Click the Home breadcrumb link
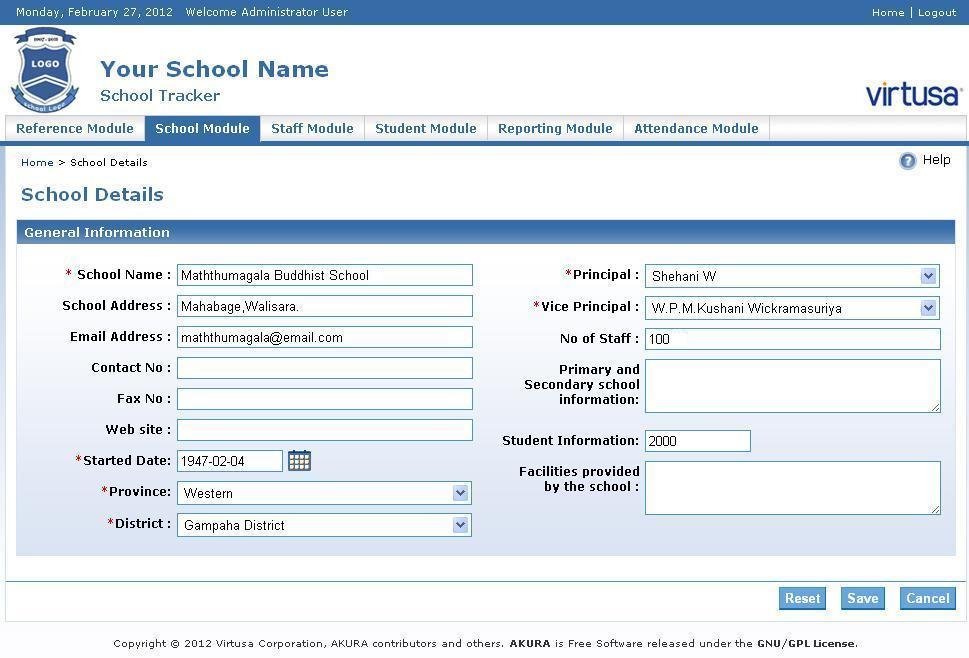This screenshot has width=969, height=658. [37, 162]
